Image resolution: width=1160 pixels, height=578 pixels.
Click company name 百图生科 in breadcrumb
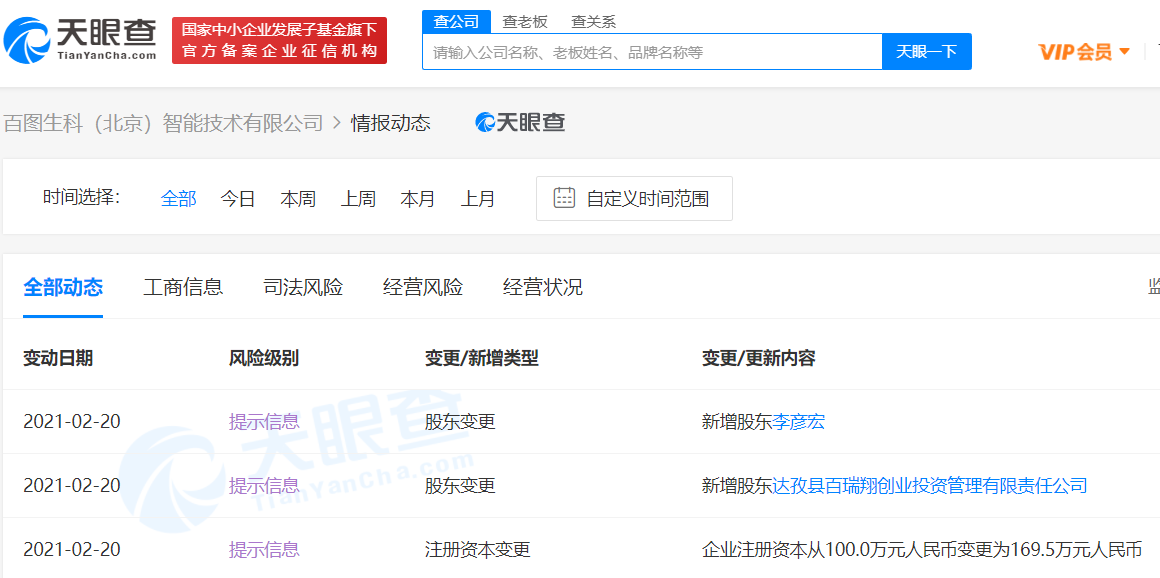(163, 123)
